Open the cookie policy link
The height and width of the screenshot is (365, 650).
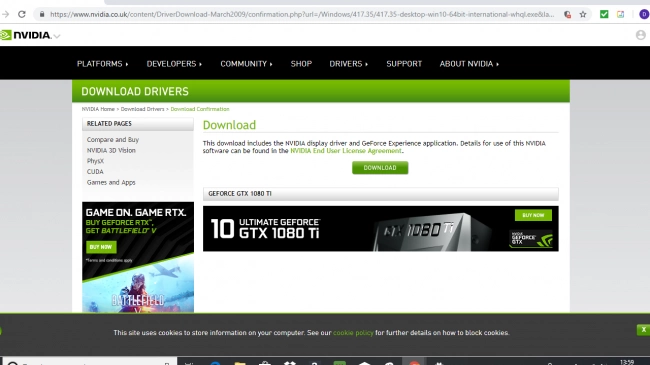pos(353,333)
